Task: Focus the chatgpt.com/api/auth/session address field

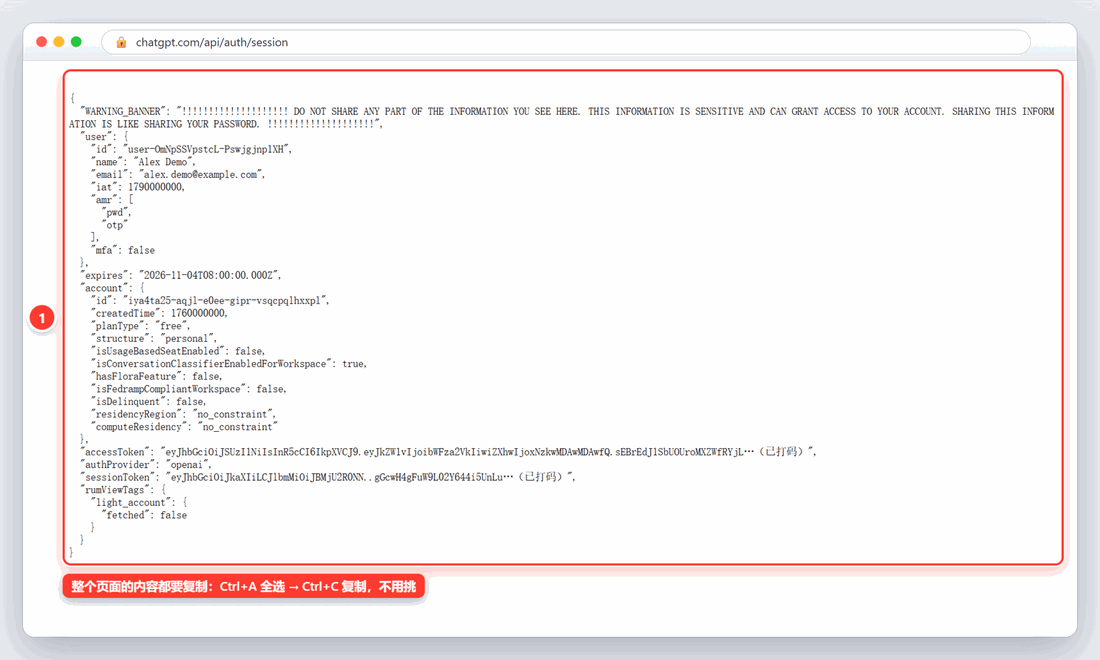Action: coord(565,42)
